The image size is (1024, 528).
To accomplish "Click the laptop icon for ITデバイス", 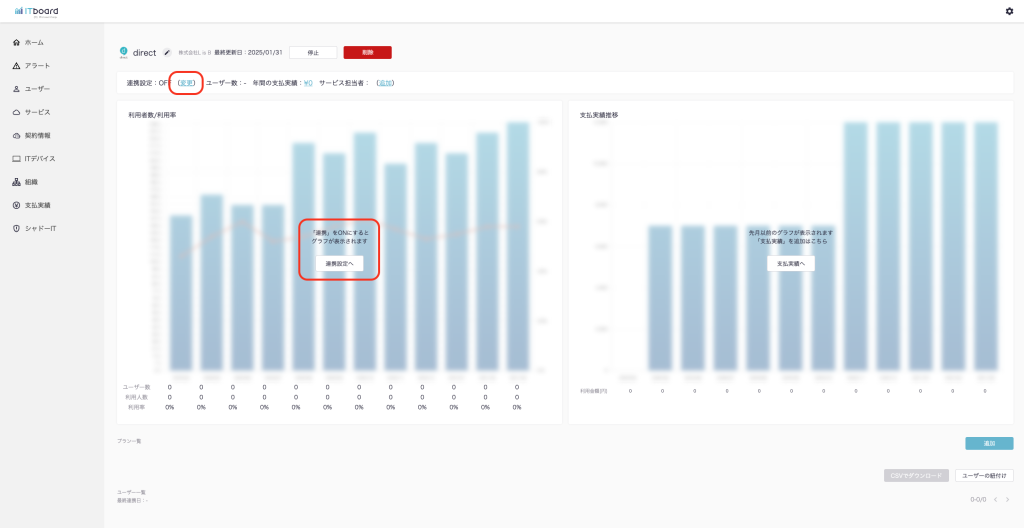I will (16, 158).
